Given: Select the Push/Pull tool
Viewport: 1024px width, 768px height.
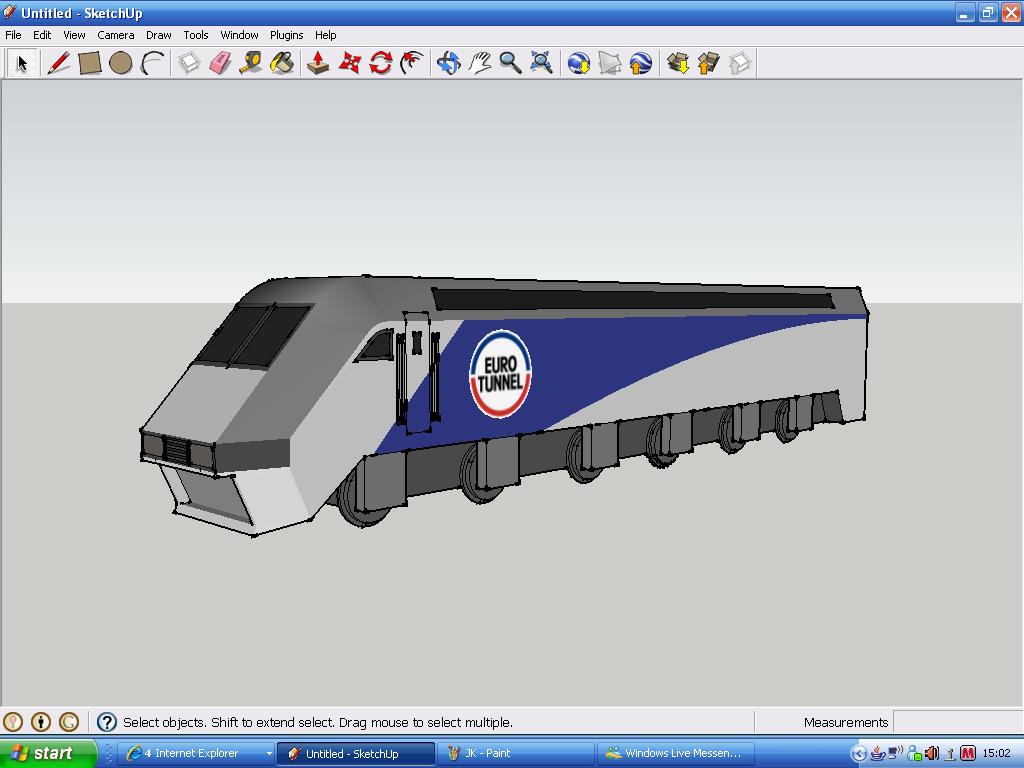Looking at the screenshot, I should [x=318, y=63].
